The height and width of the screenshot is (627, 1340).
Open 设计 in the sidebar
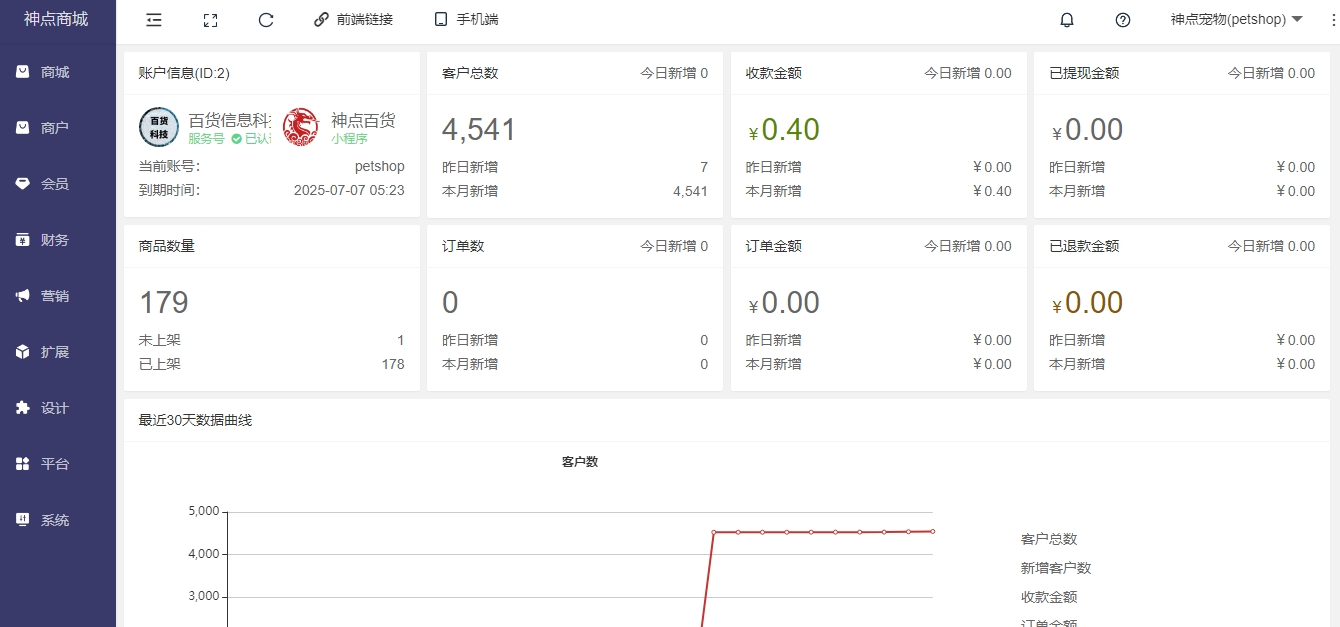[x=58, y=408]
